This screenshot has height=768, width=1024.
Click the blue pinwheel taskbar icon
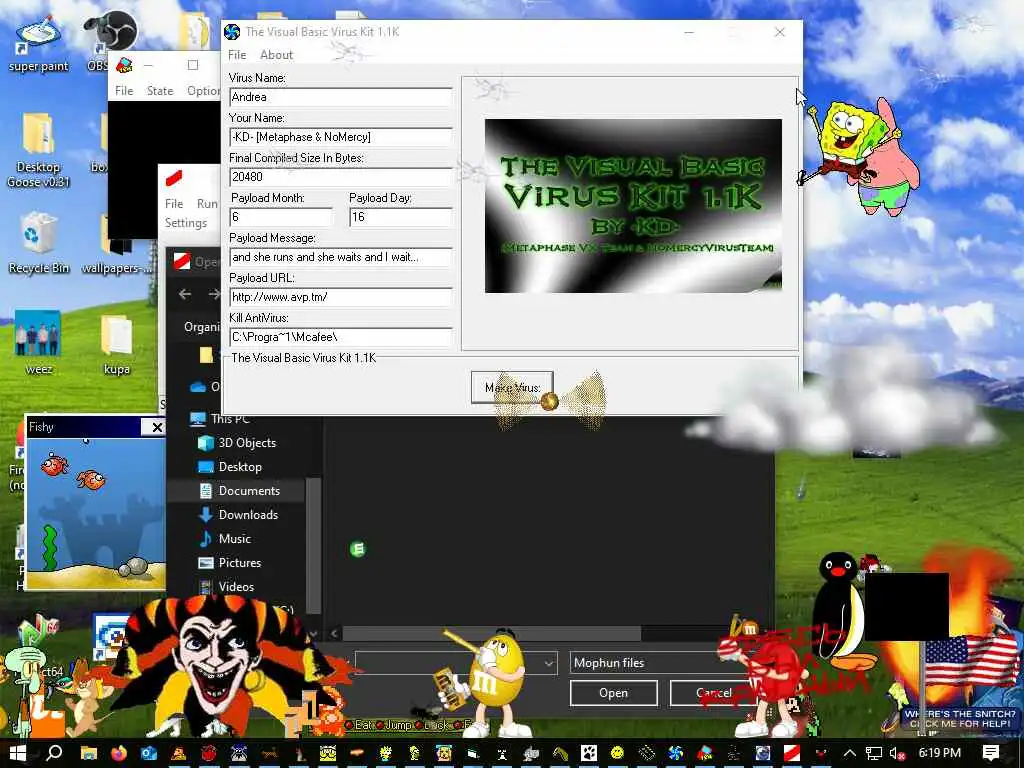point(676,753)
